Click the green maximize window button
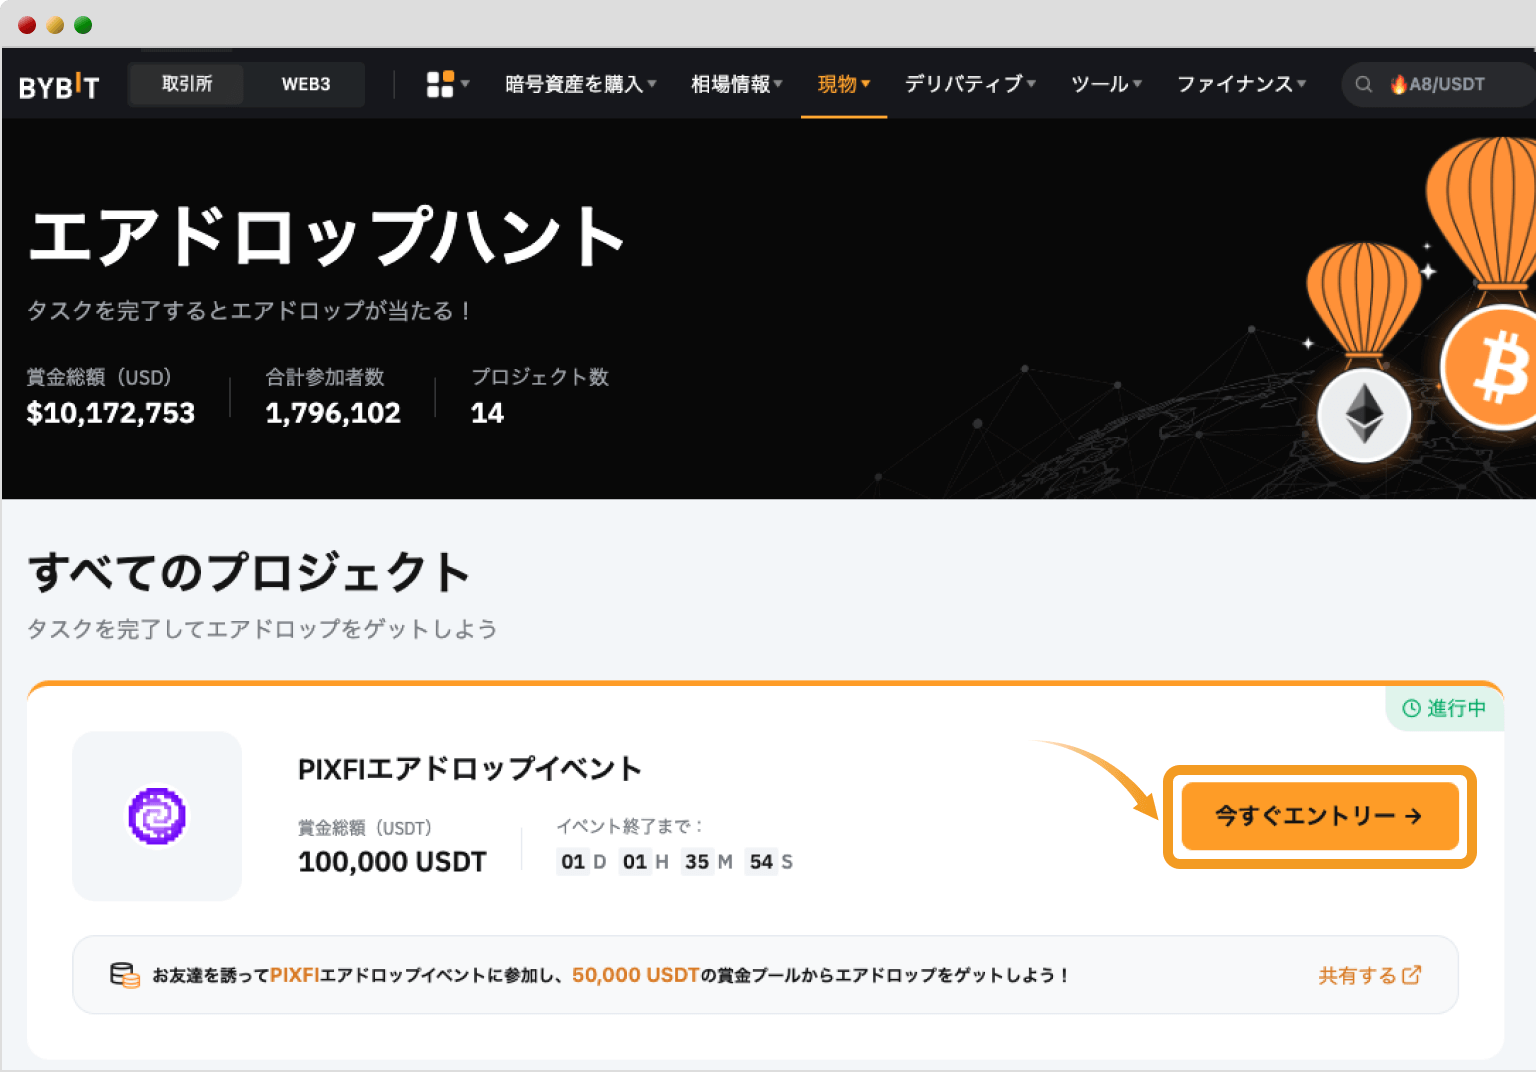The width and height of the screenshot is (1536, 1072). coord(83,25)
